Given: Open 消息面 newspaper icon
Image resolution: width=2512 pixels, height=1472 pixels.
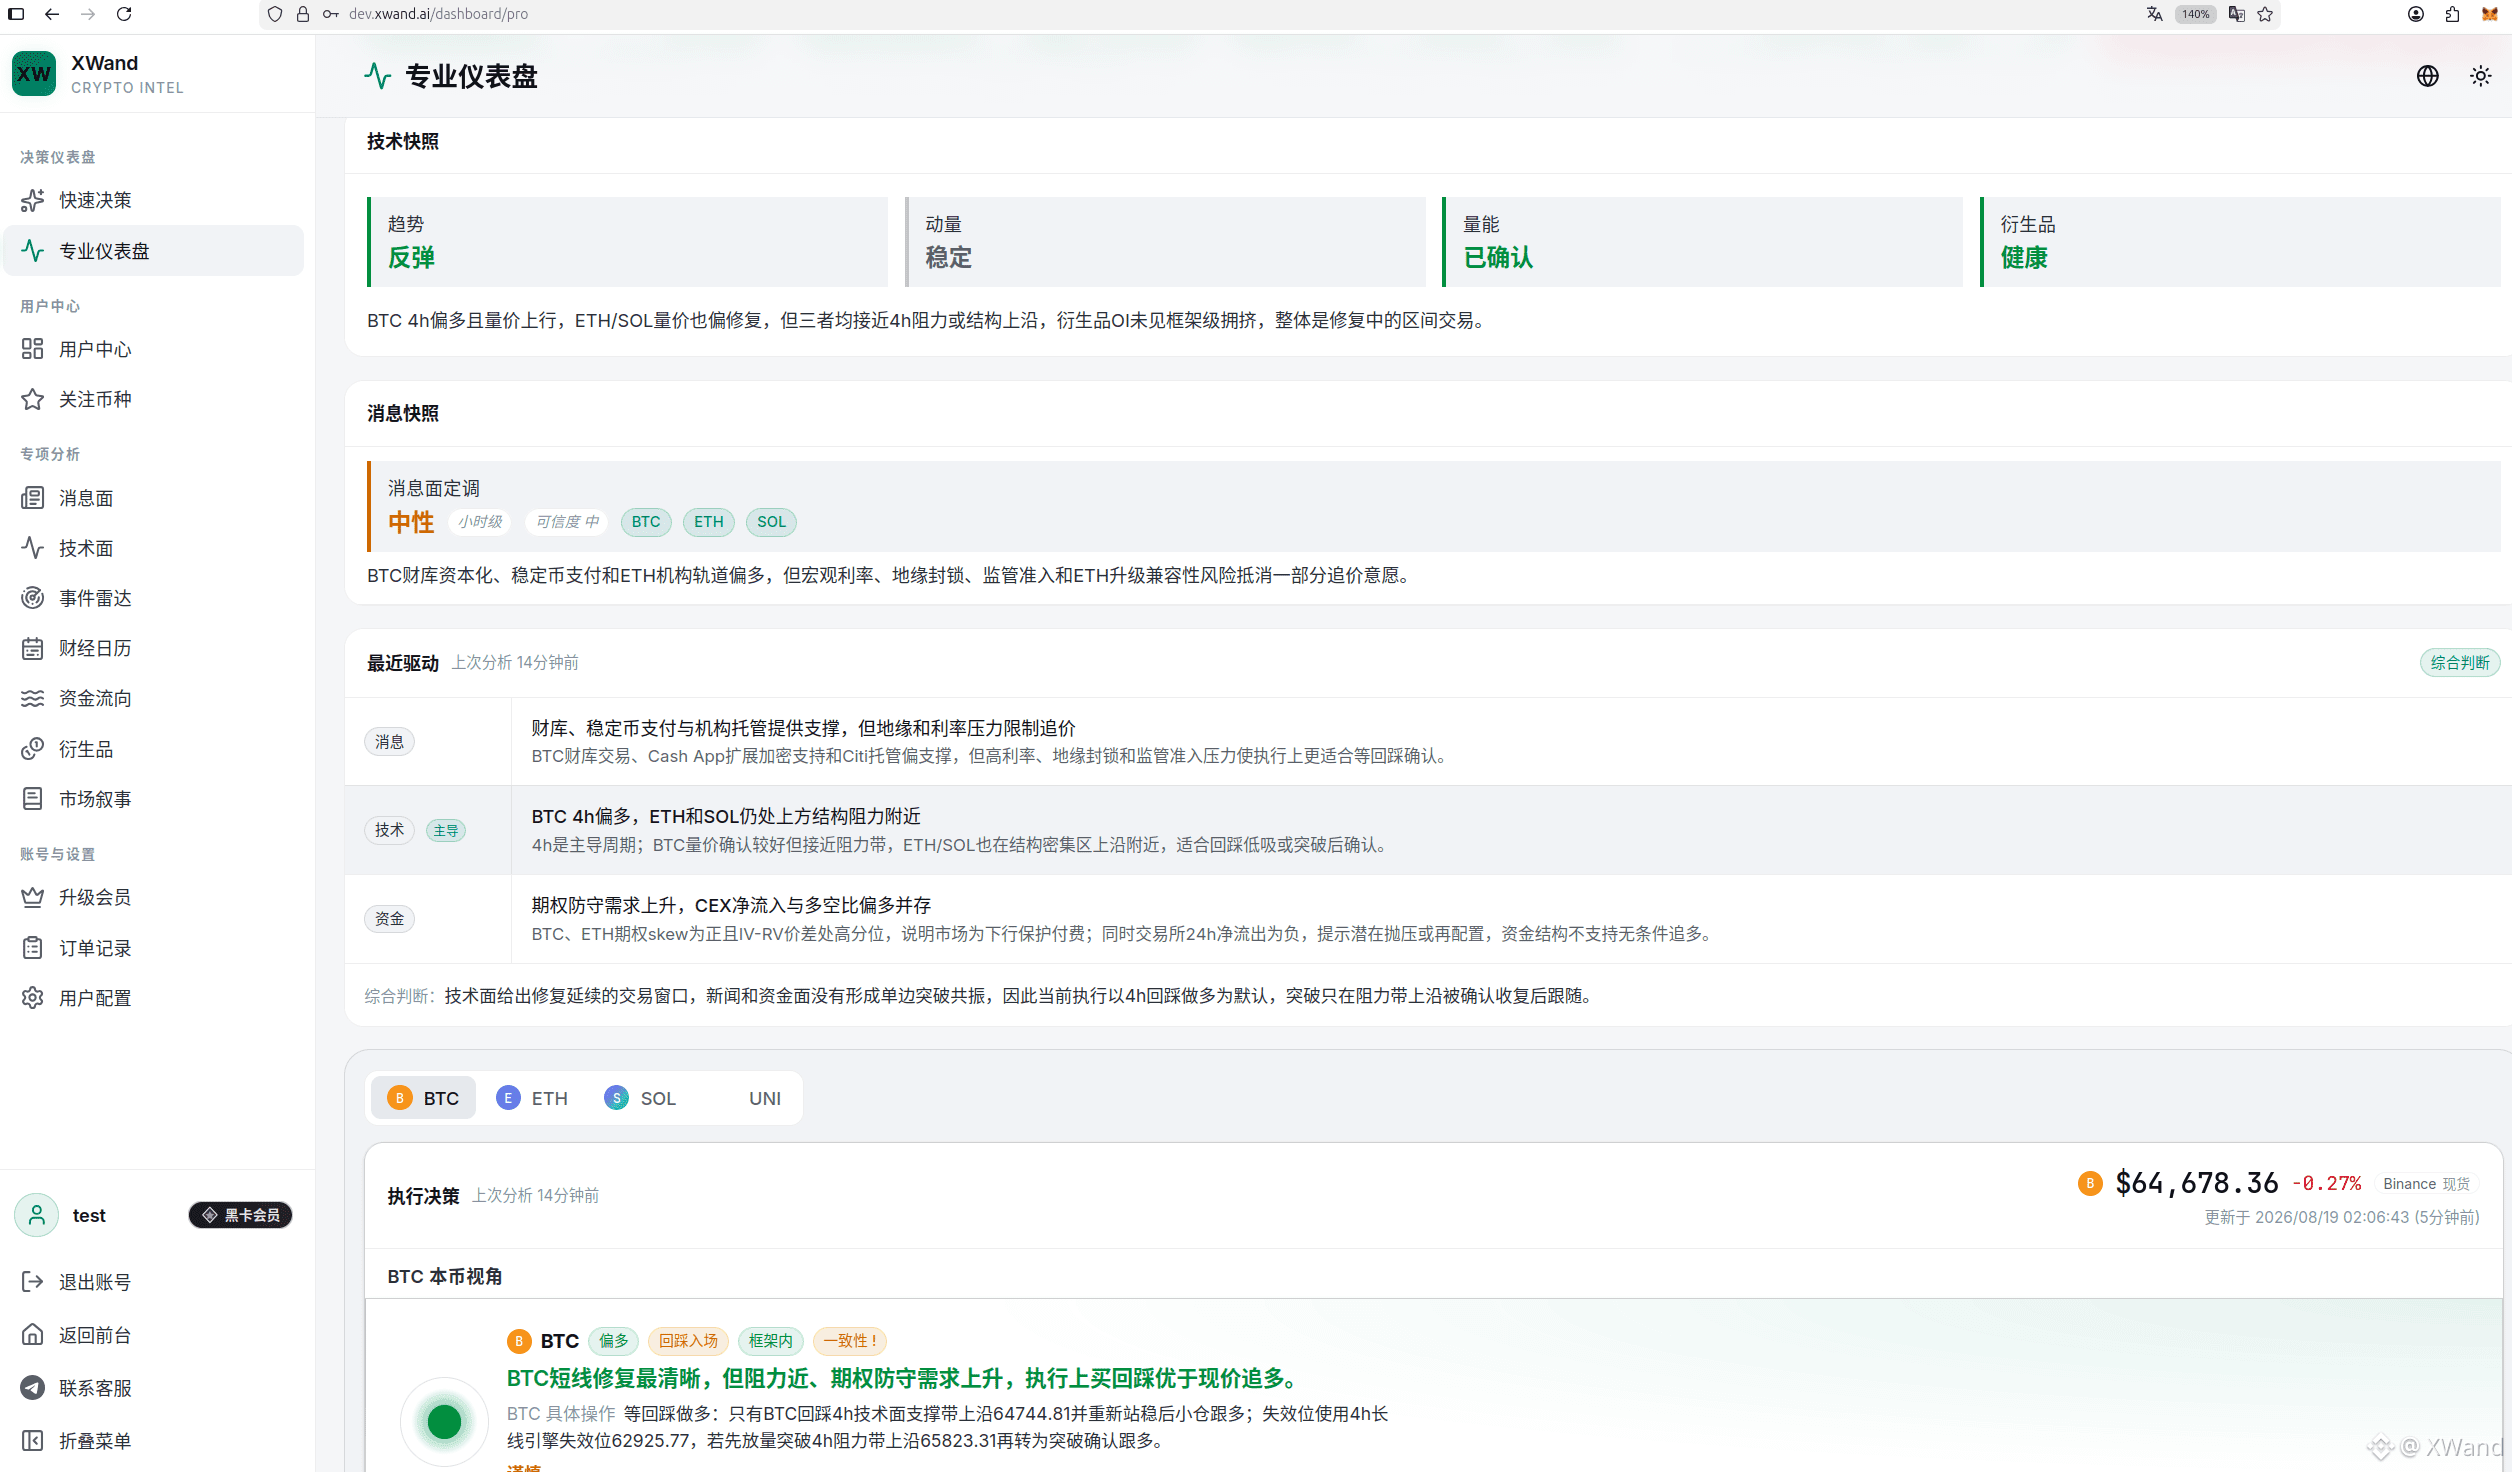Looking at the screenshot, I should coord(32,498).
